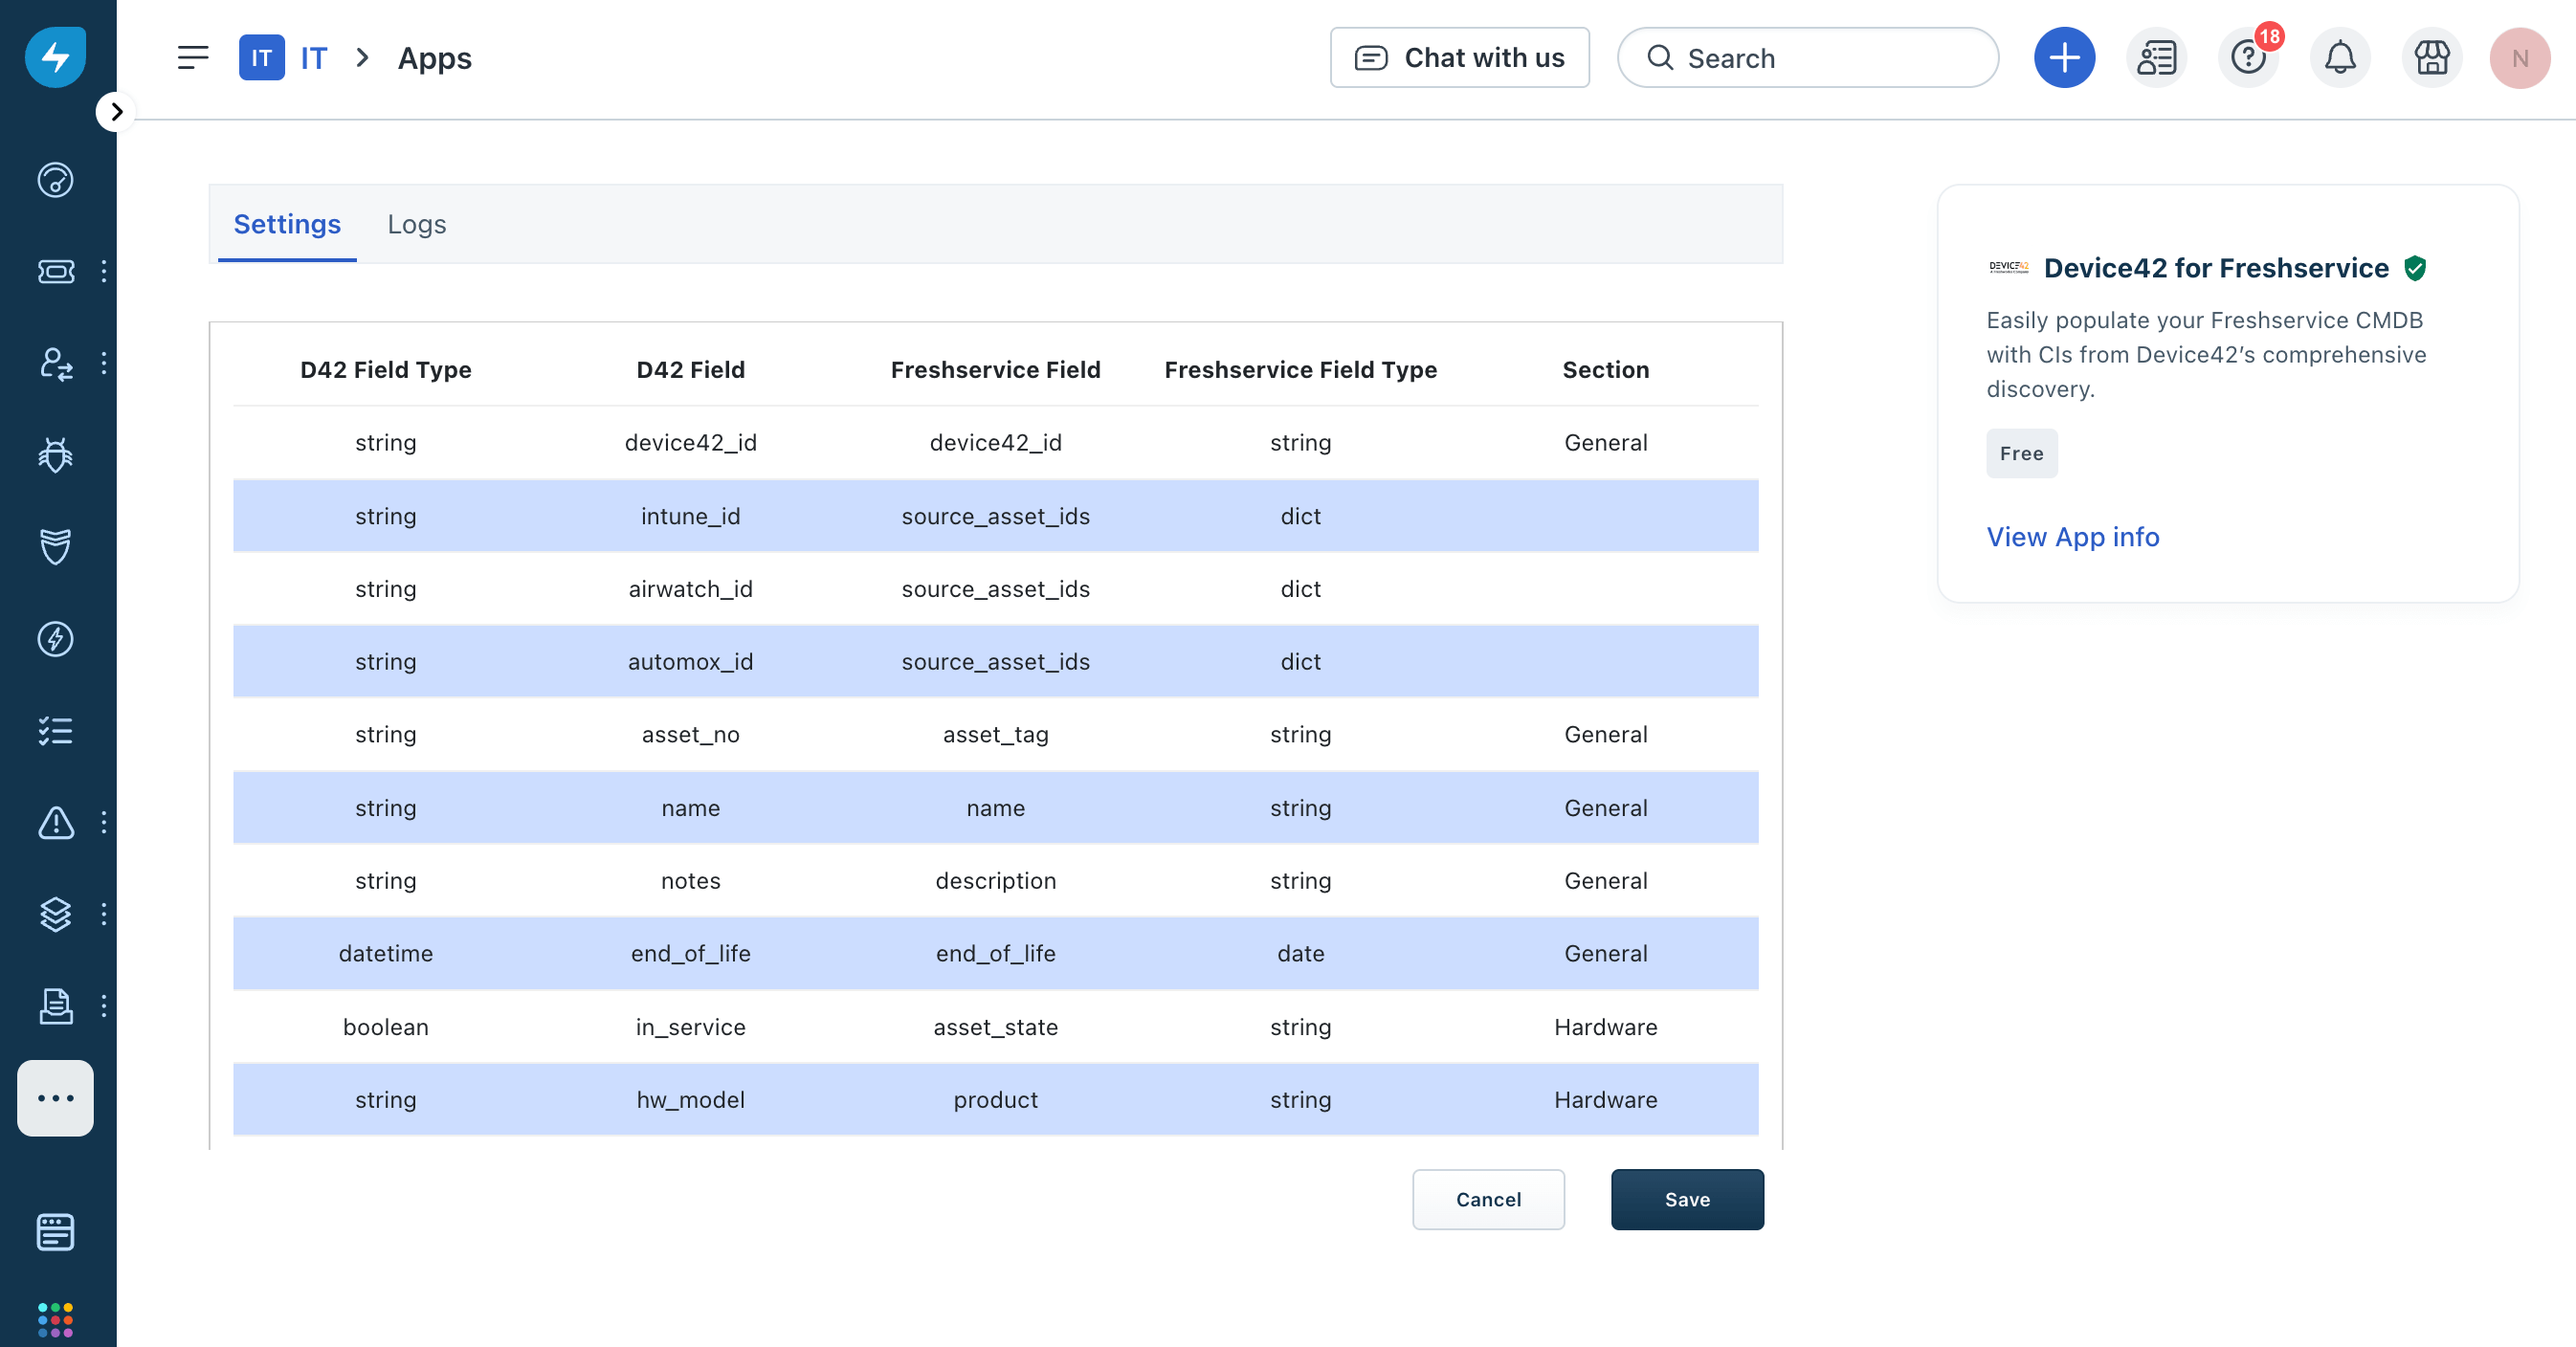Click the Save button
The height and width of the screenshot is (1347, 2576).
1686,1199
